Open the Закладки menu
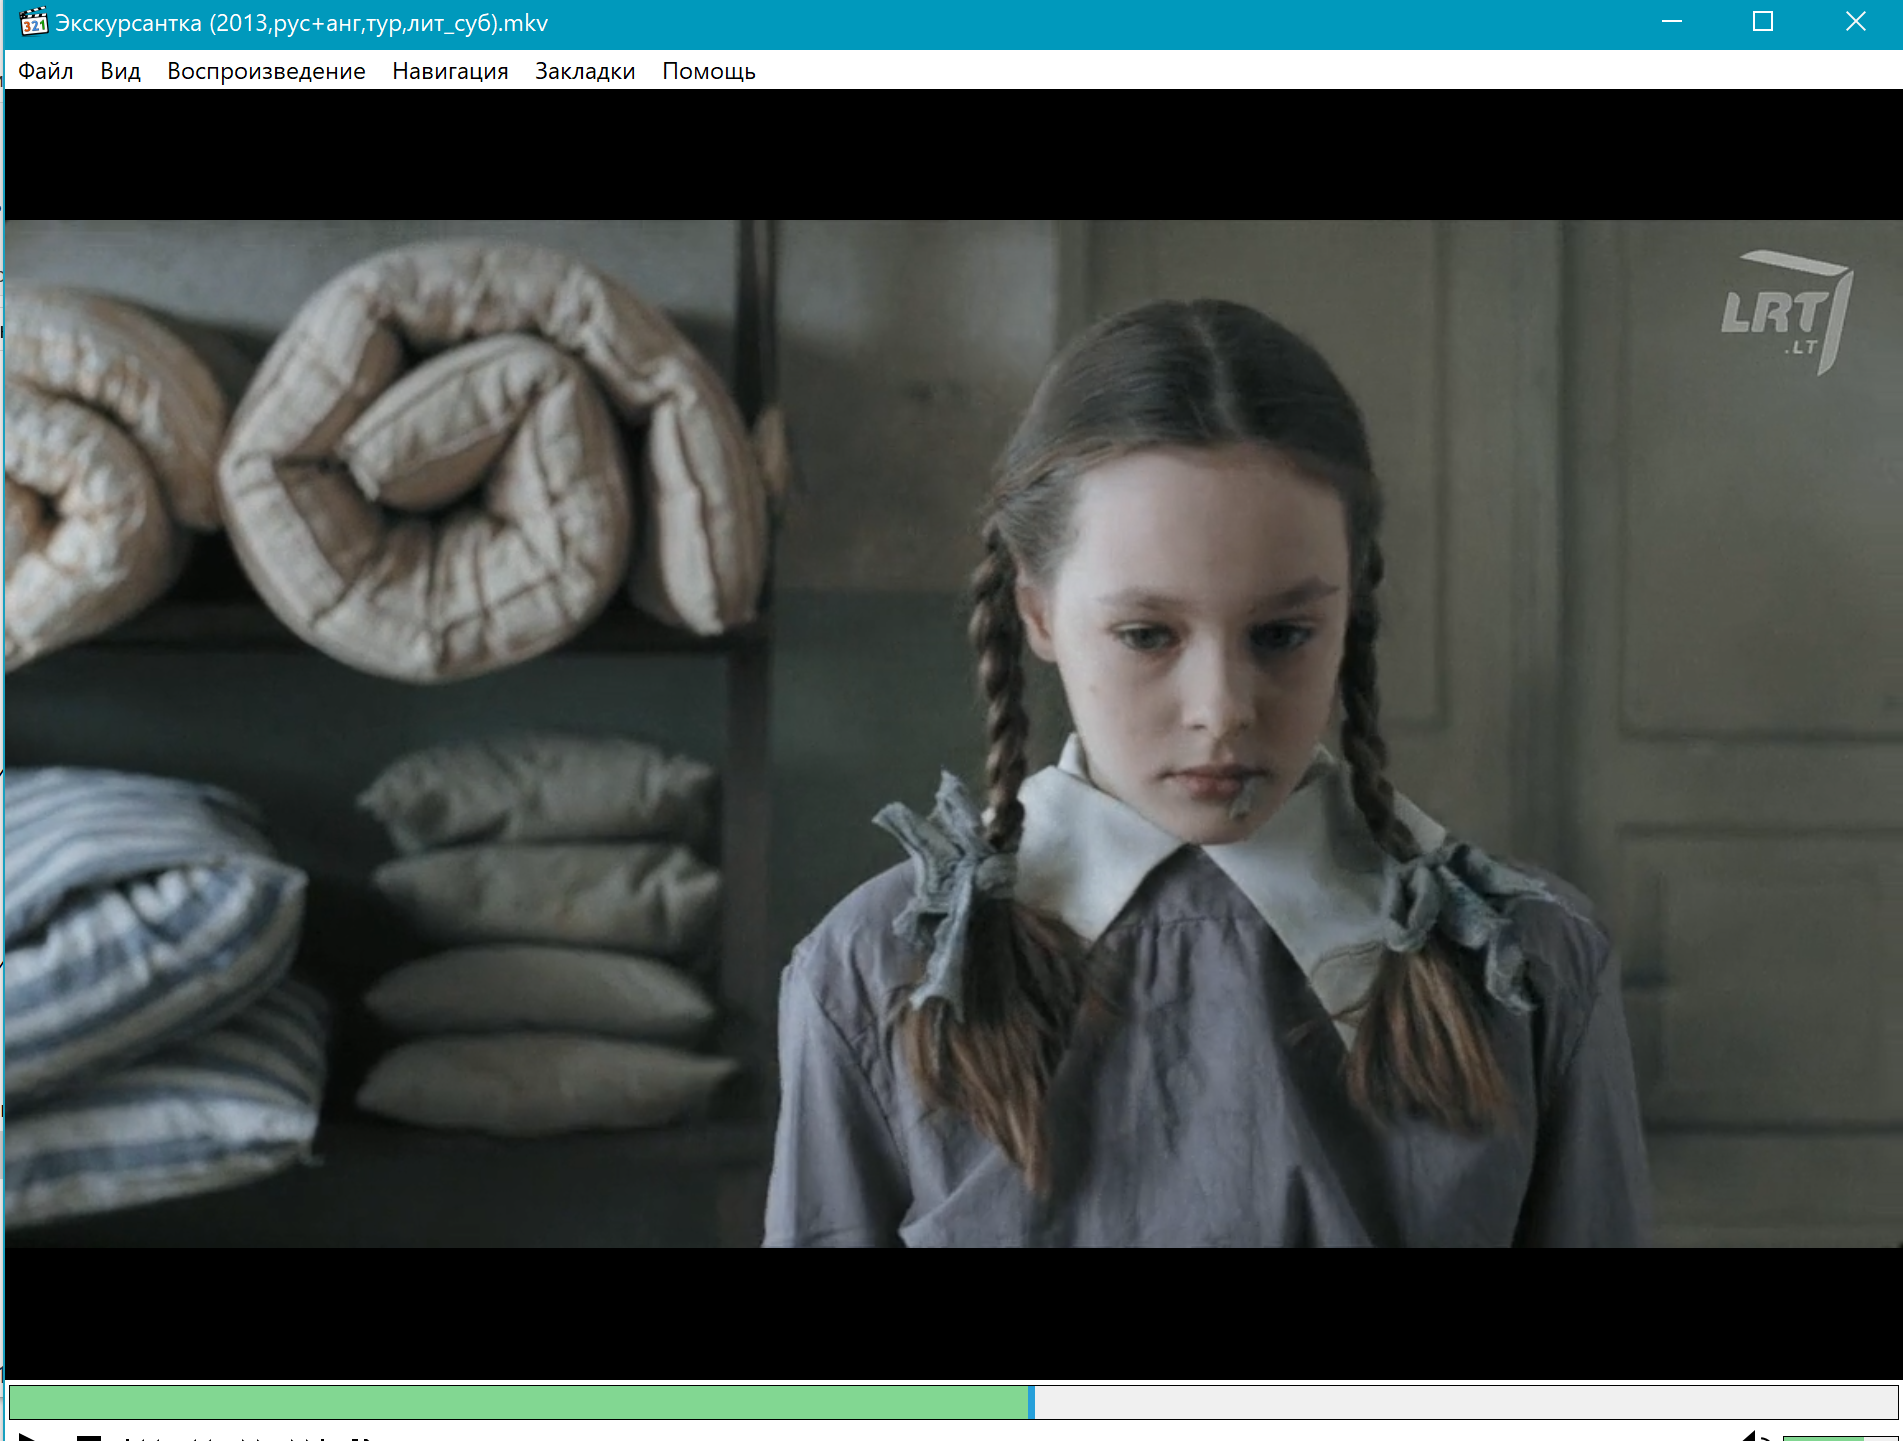The width and height of the screenshot is (1903, 1441). pyautogui.click(x=585, y=71)
